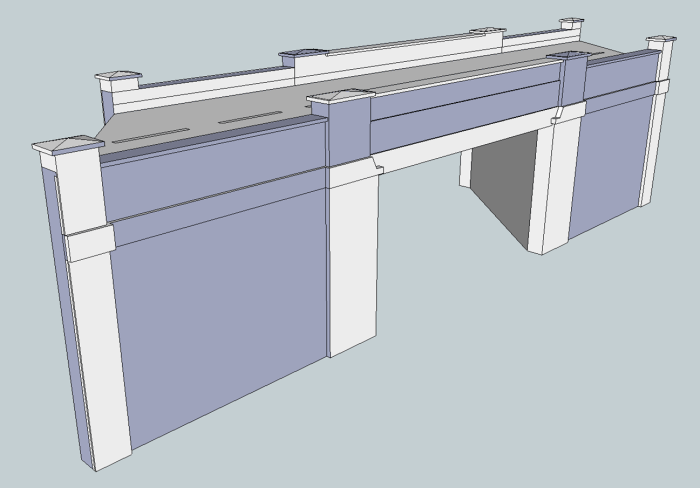Select the cap on the middle front pillar

[342, 96]
